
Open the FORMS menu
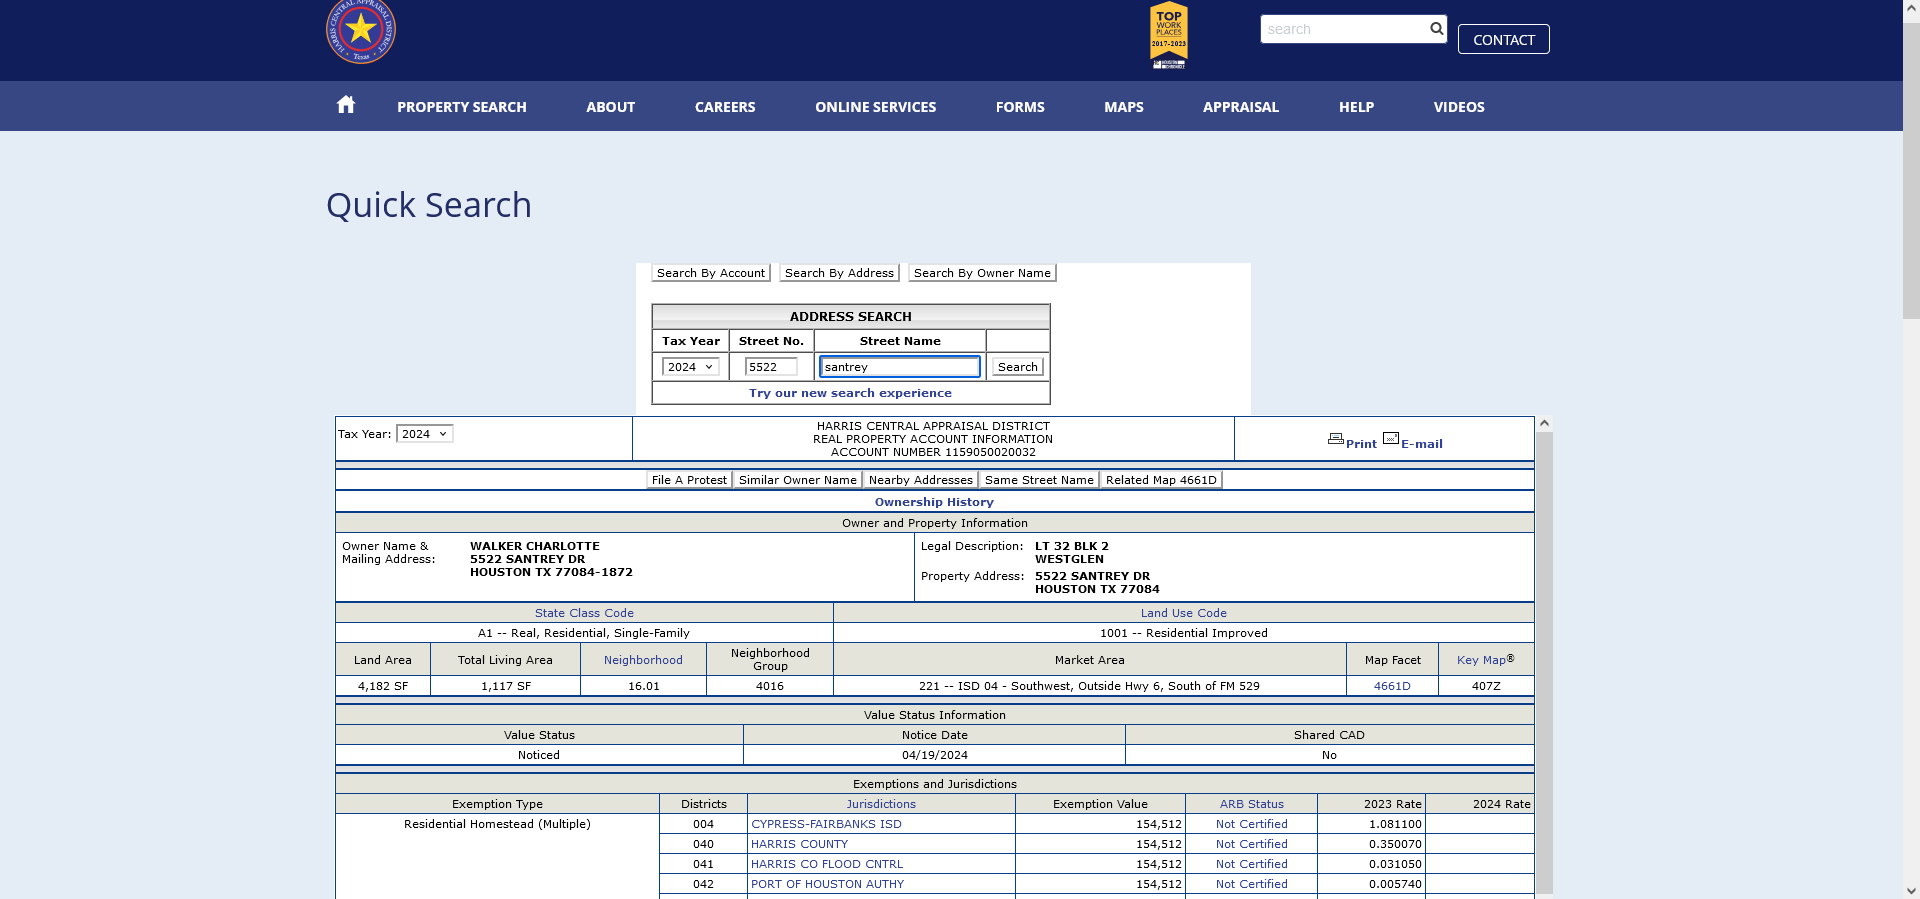[x=1020, y=107]
